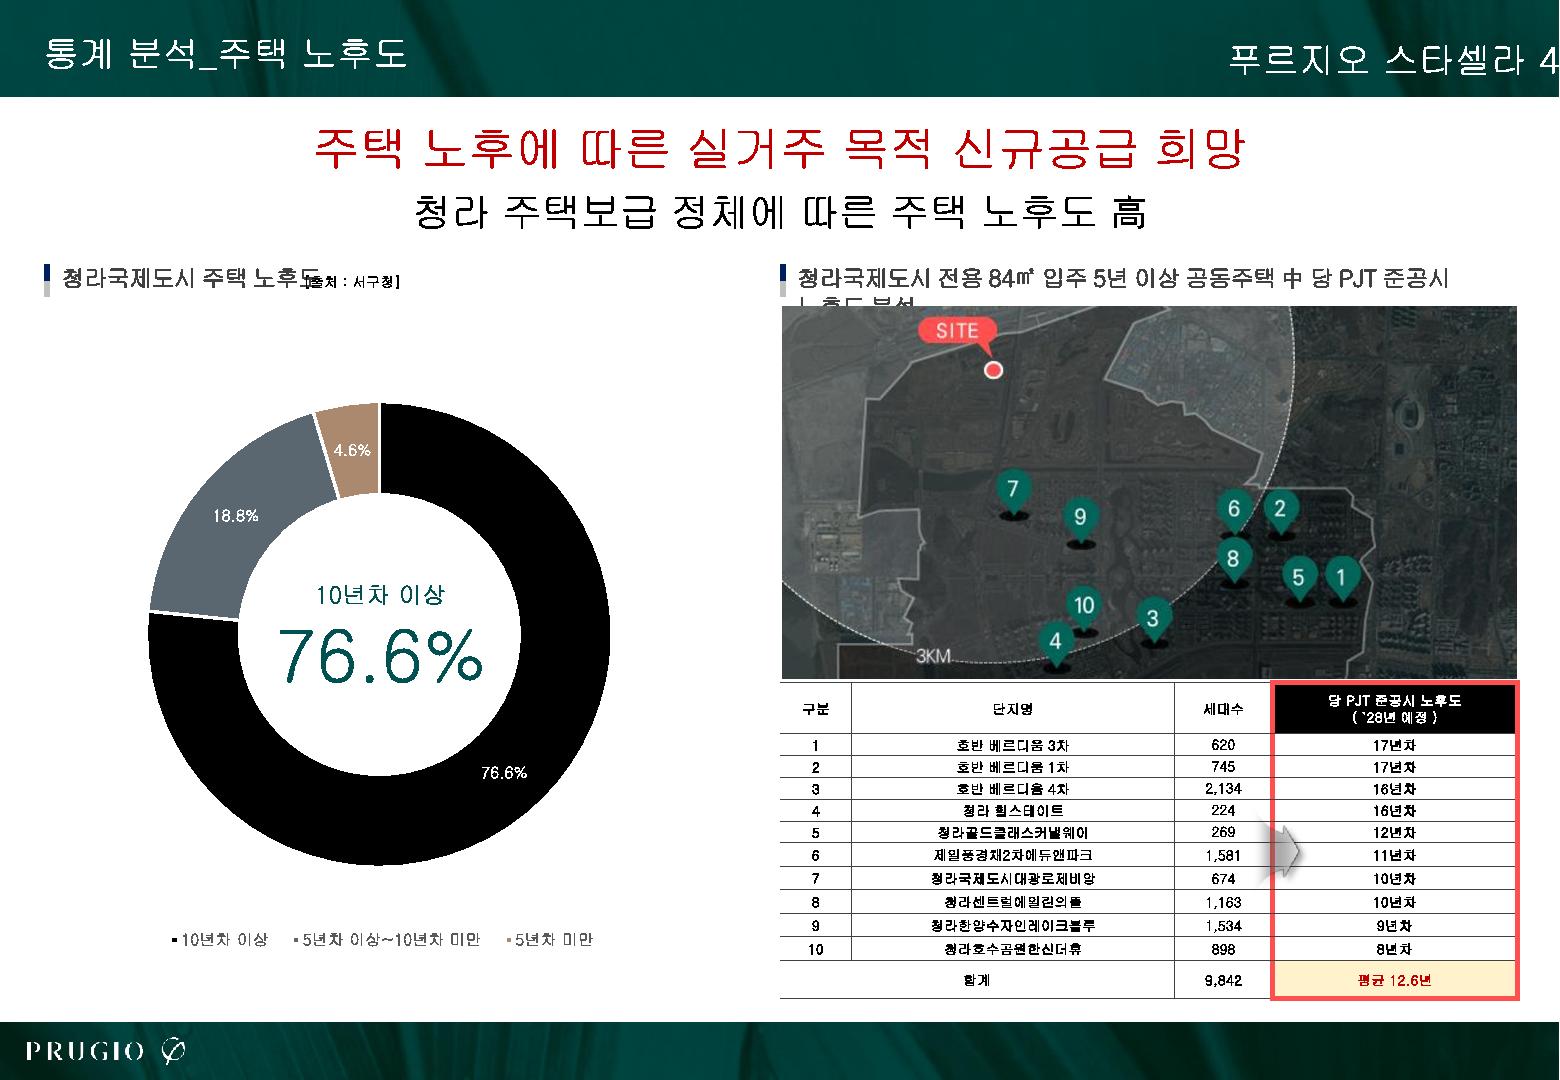Click the '5년차 이상~10년차 미만' legend entry
This screenshot has width=1560, height=1080.
[386, 940]
